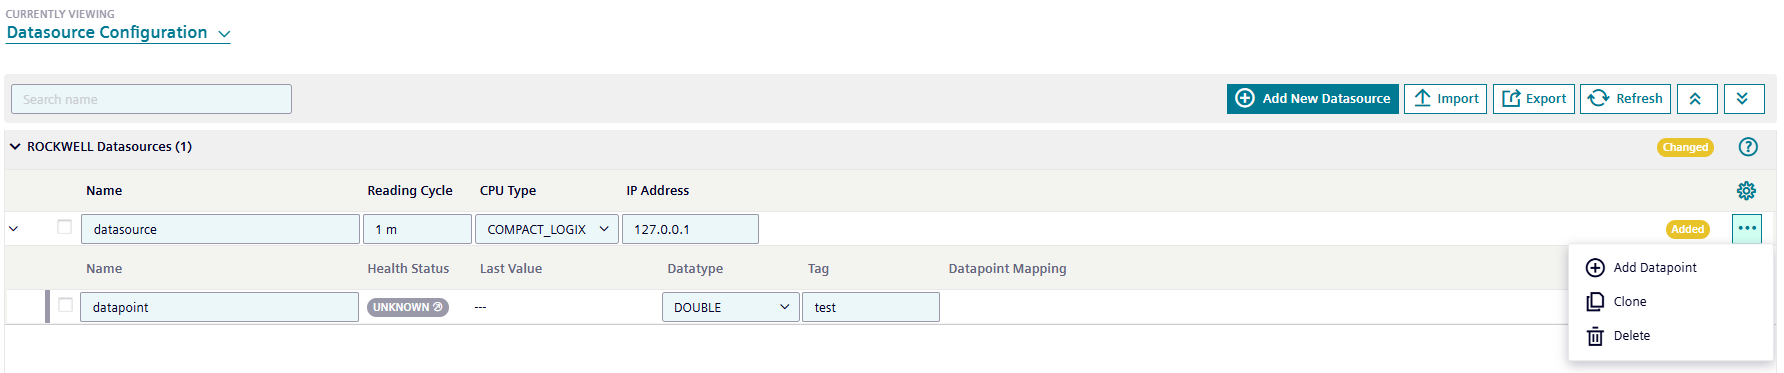Image resolution: width=1784 pixels, height=373 pixels.
Task: Click the collapse all double-chevron up icon
Action: (x=1697, y=99)
